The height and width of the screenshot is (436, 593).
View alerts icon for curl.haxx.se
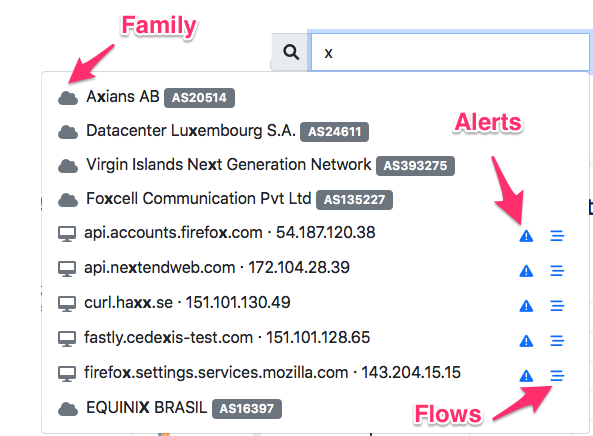(x=526, y=306)
